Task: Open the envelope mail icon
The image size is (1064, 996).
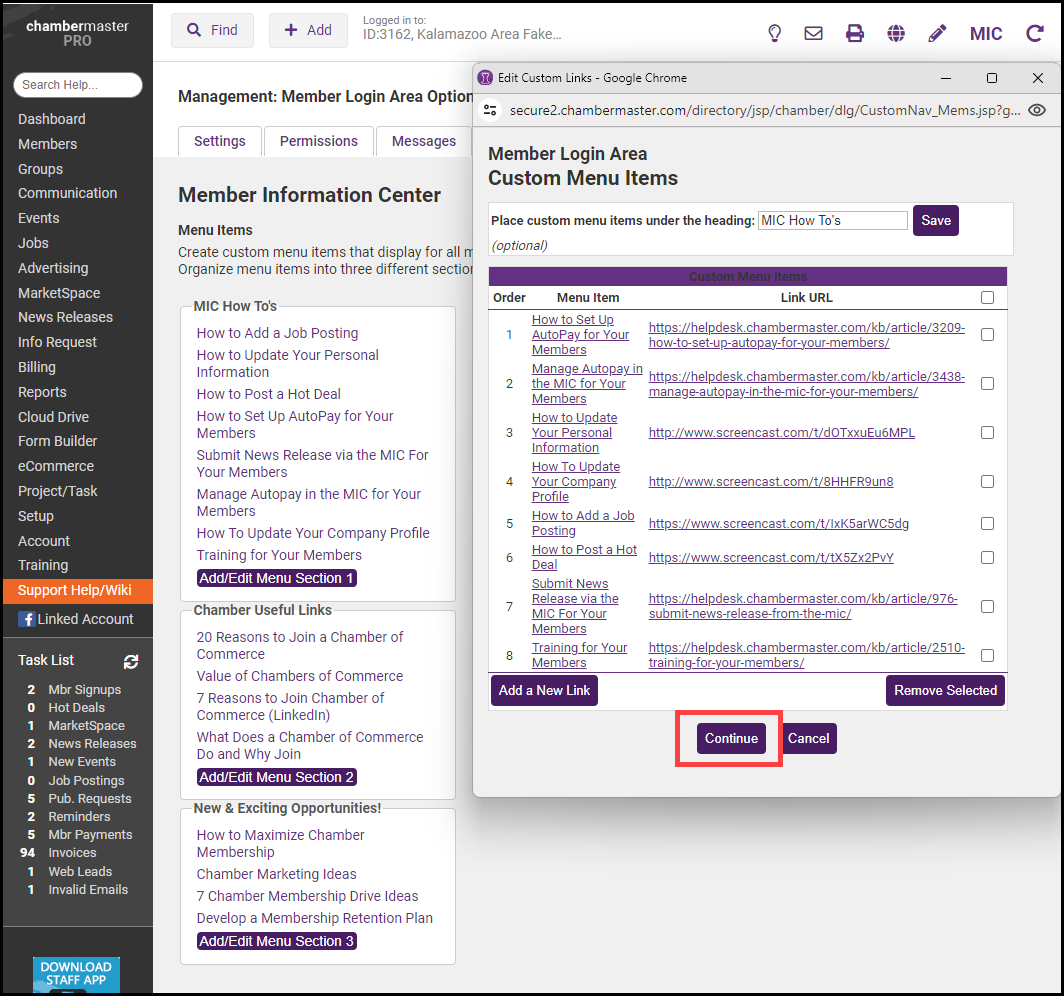Action: click(814, 33)
